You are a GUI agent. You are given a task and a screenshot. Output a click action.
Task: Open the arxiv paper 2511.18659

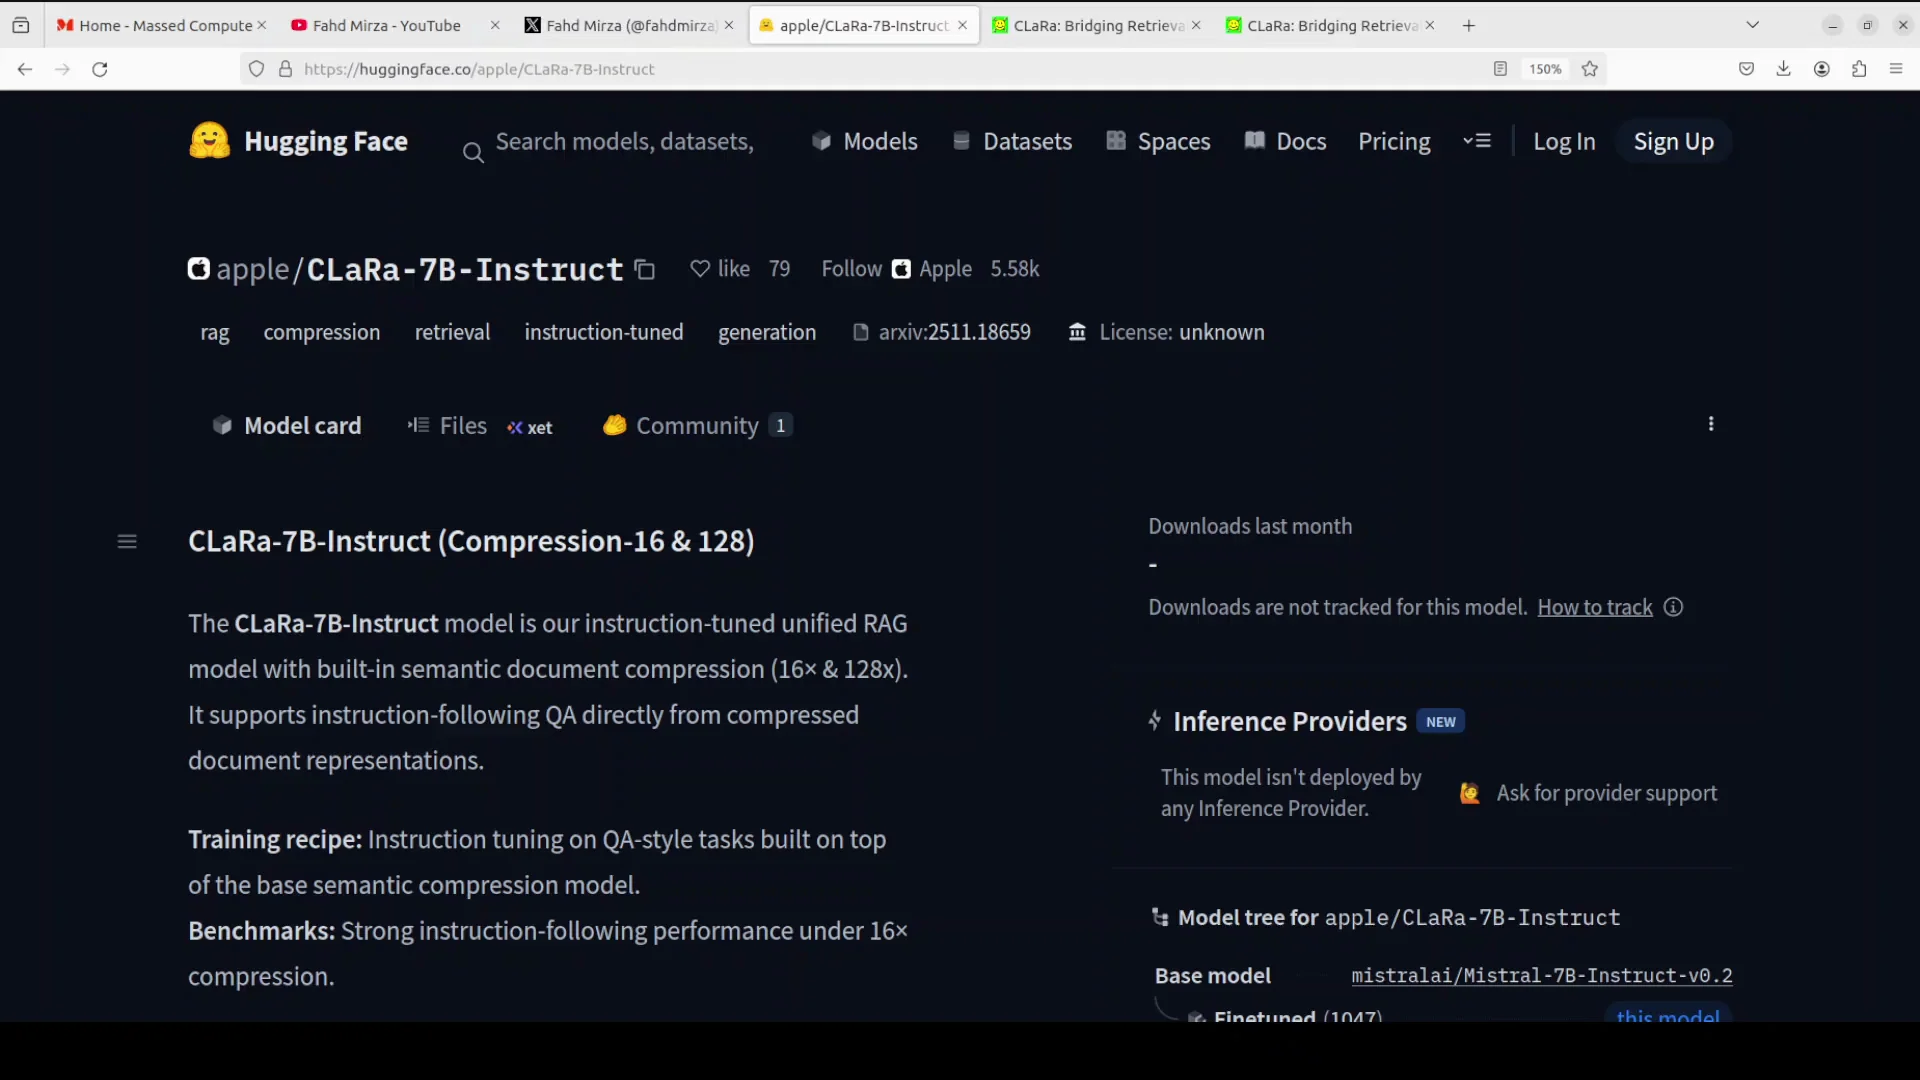953,332
